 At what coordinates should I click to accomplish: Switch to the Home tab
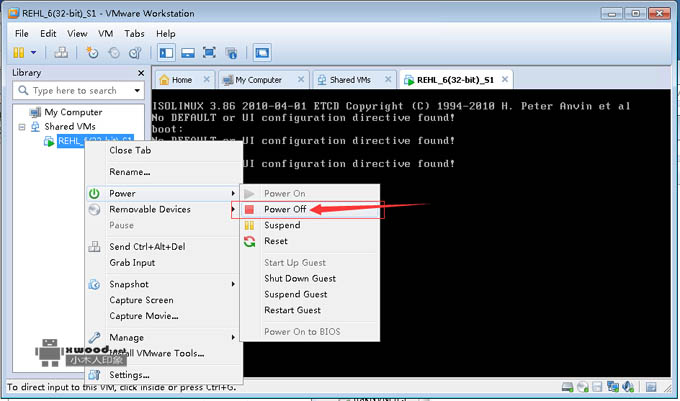(x=182, y=80)
